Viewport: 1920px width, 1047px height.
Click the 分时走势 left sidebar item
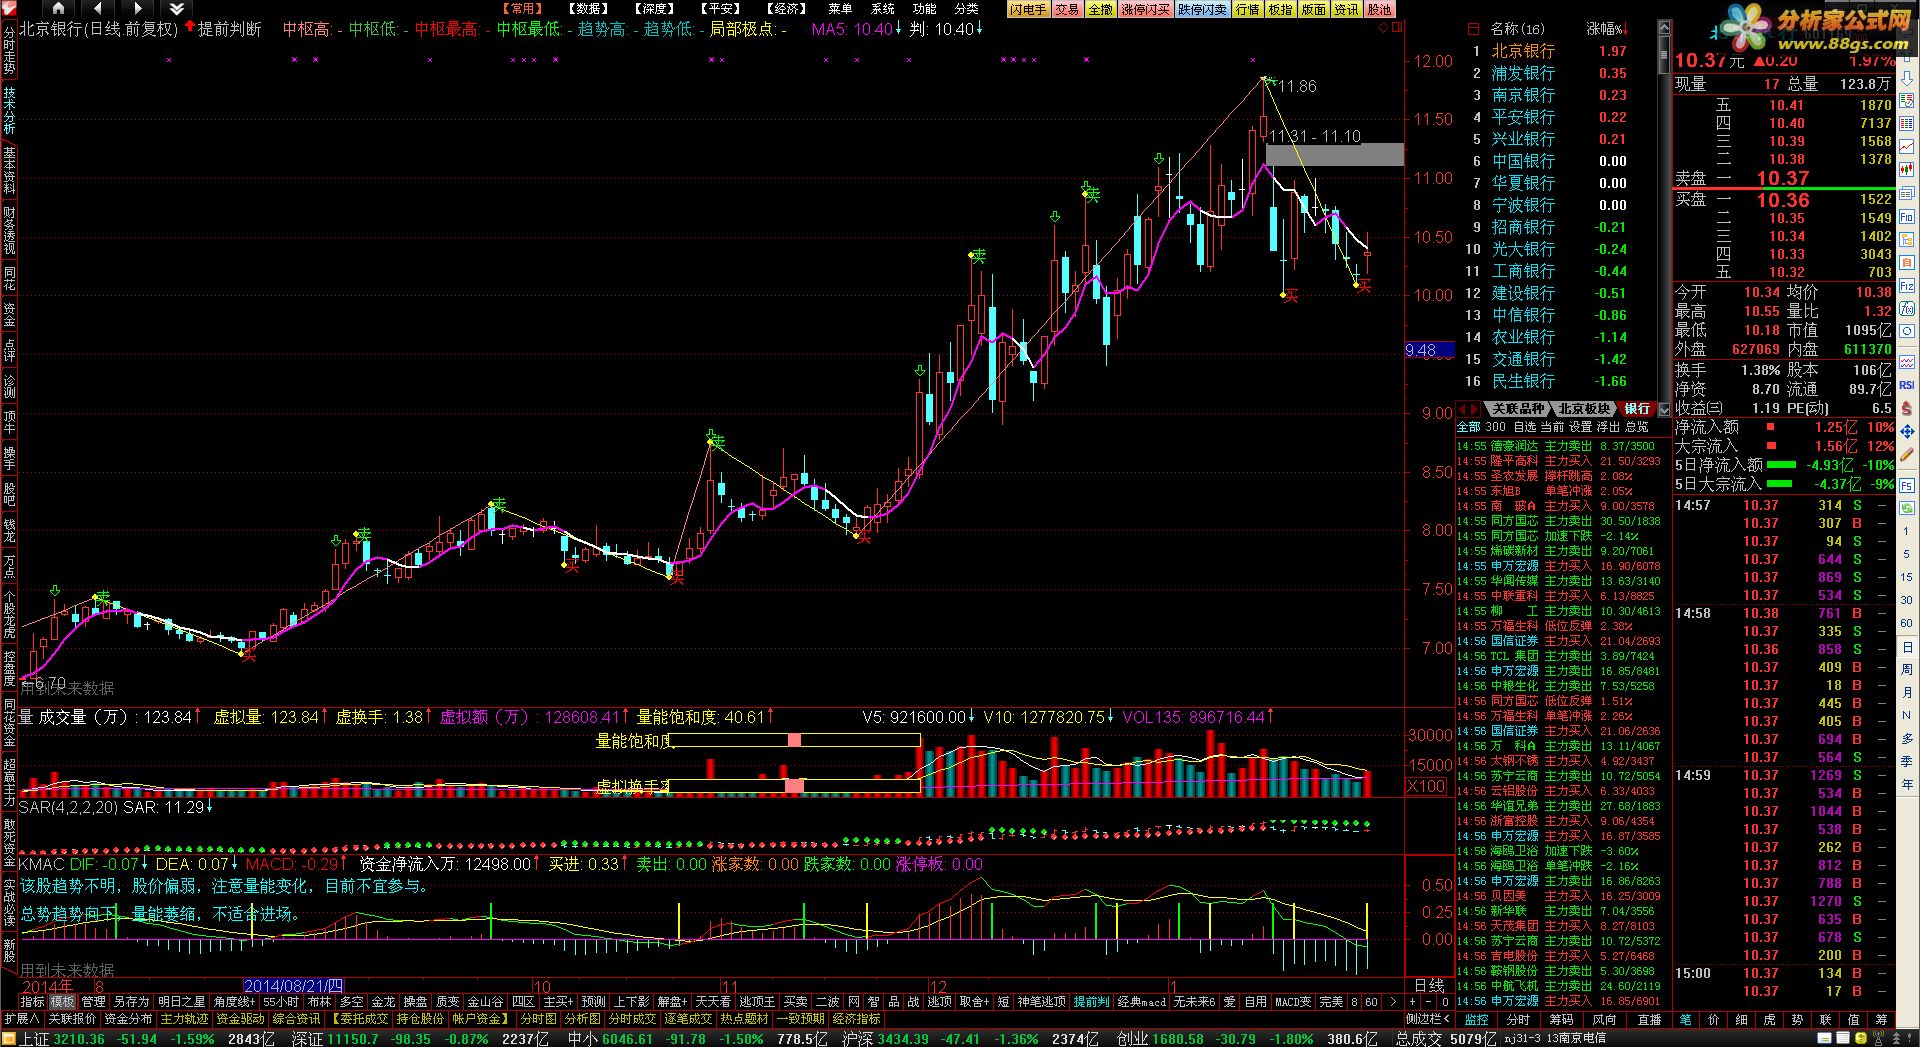point(9,51)
